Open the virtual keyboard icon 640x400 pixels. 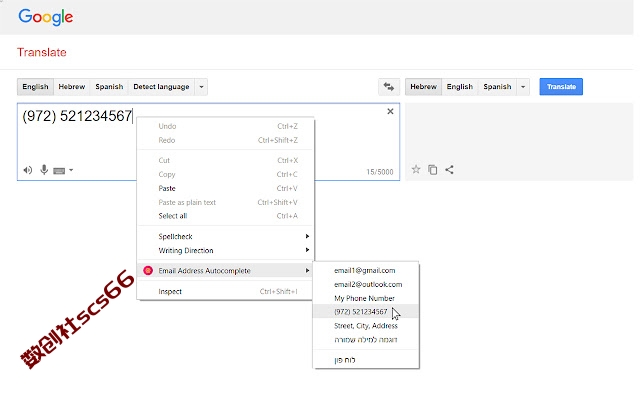tap(59, 171)
